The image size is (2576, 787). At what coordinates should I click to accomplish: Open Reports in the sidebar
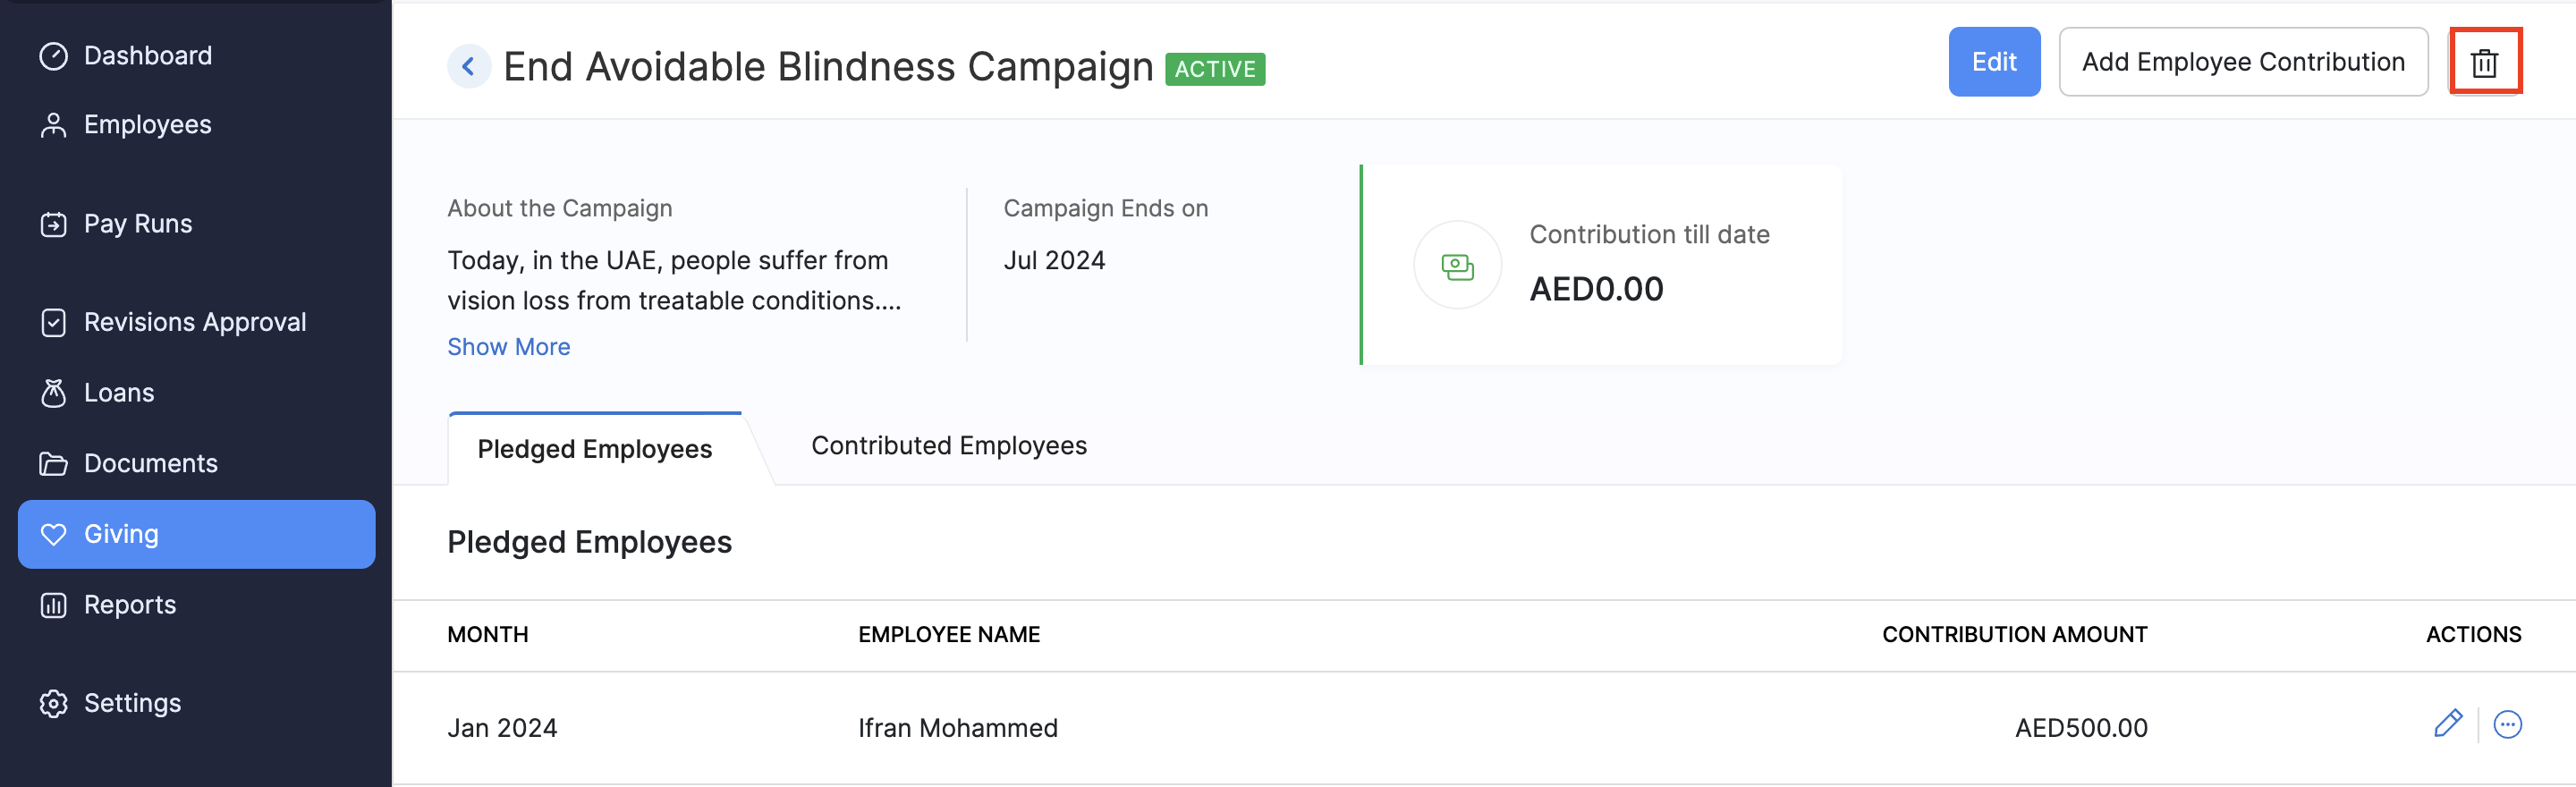(130, 605)
